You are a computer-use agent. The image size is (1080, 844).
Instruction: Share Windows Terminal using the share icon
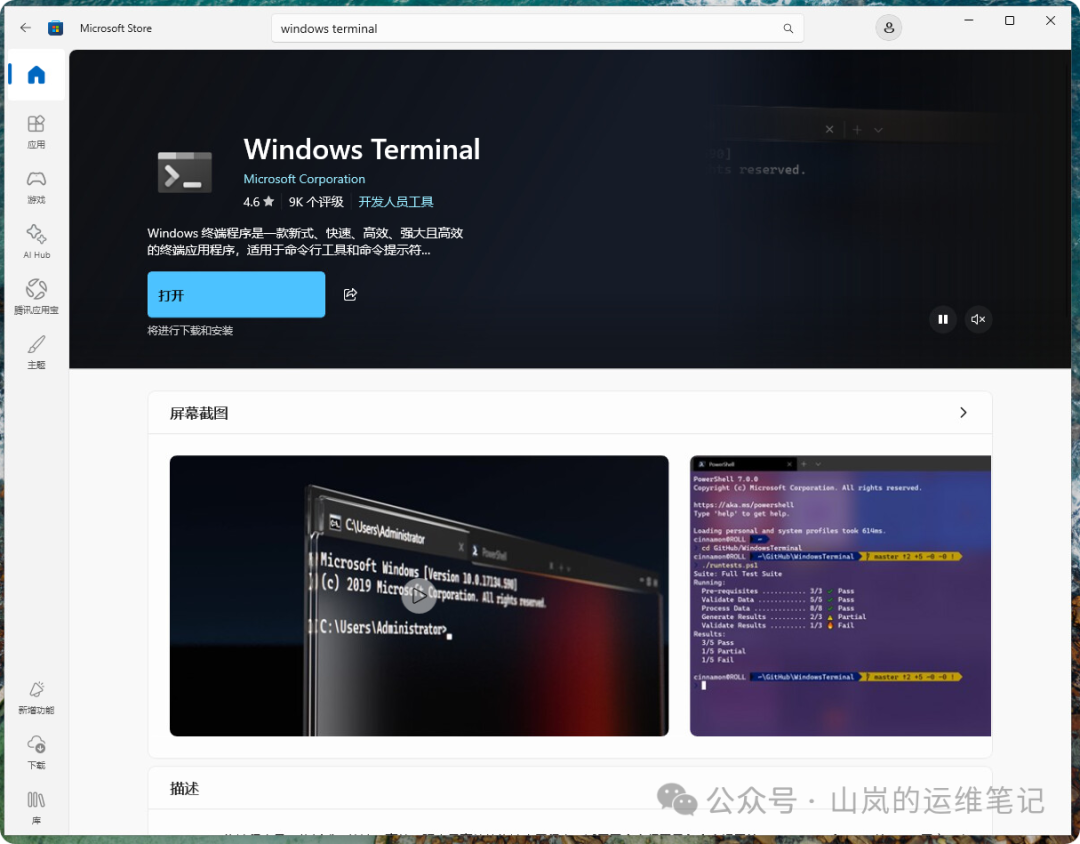[350, 294]
